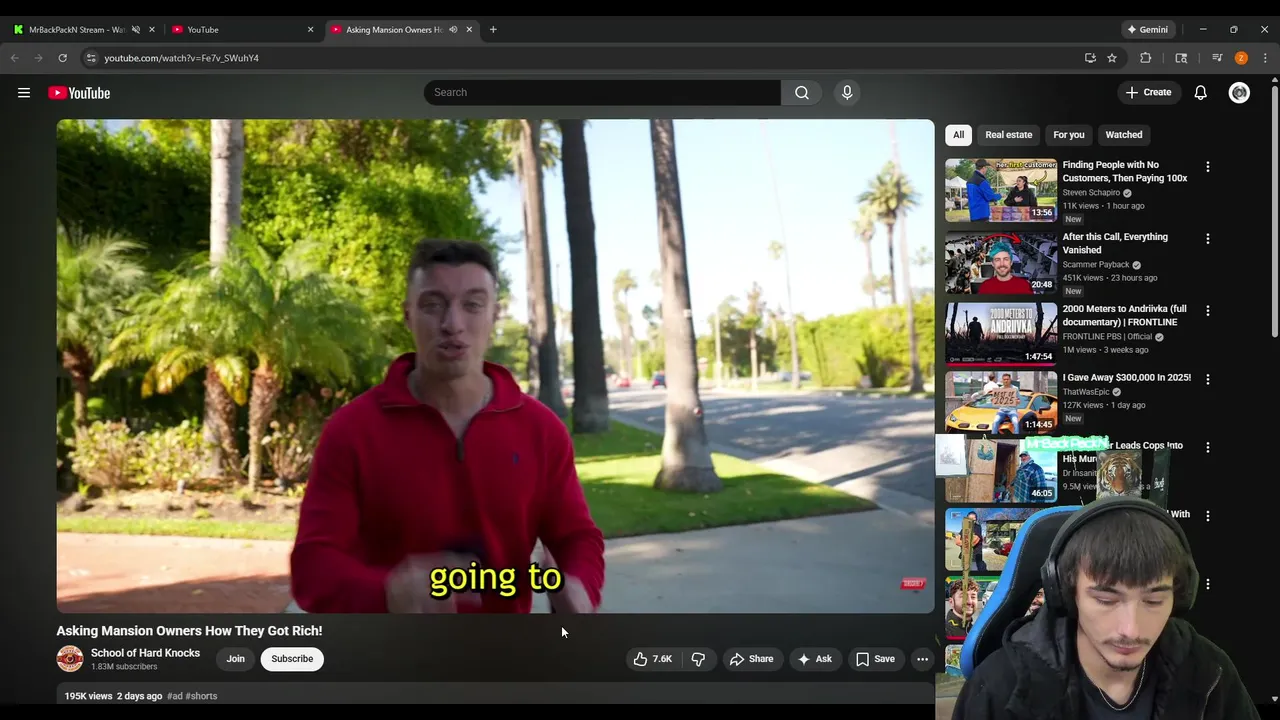Focus the YouTube search field
The width and height of the screenshot is (1280, 720).
(x=602, y=92)
